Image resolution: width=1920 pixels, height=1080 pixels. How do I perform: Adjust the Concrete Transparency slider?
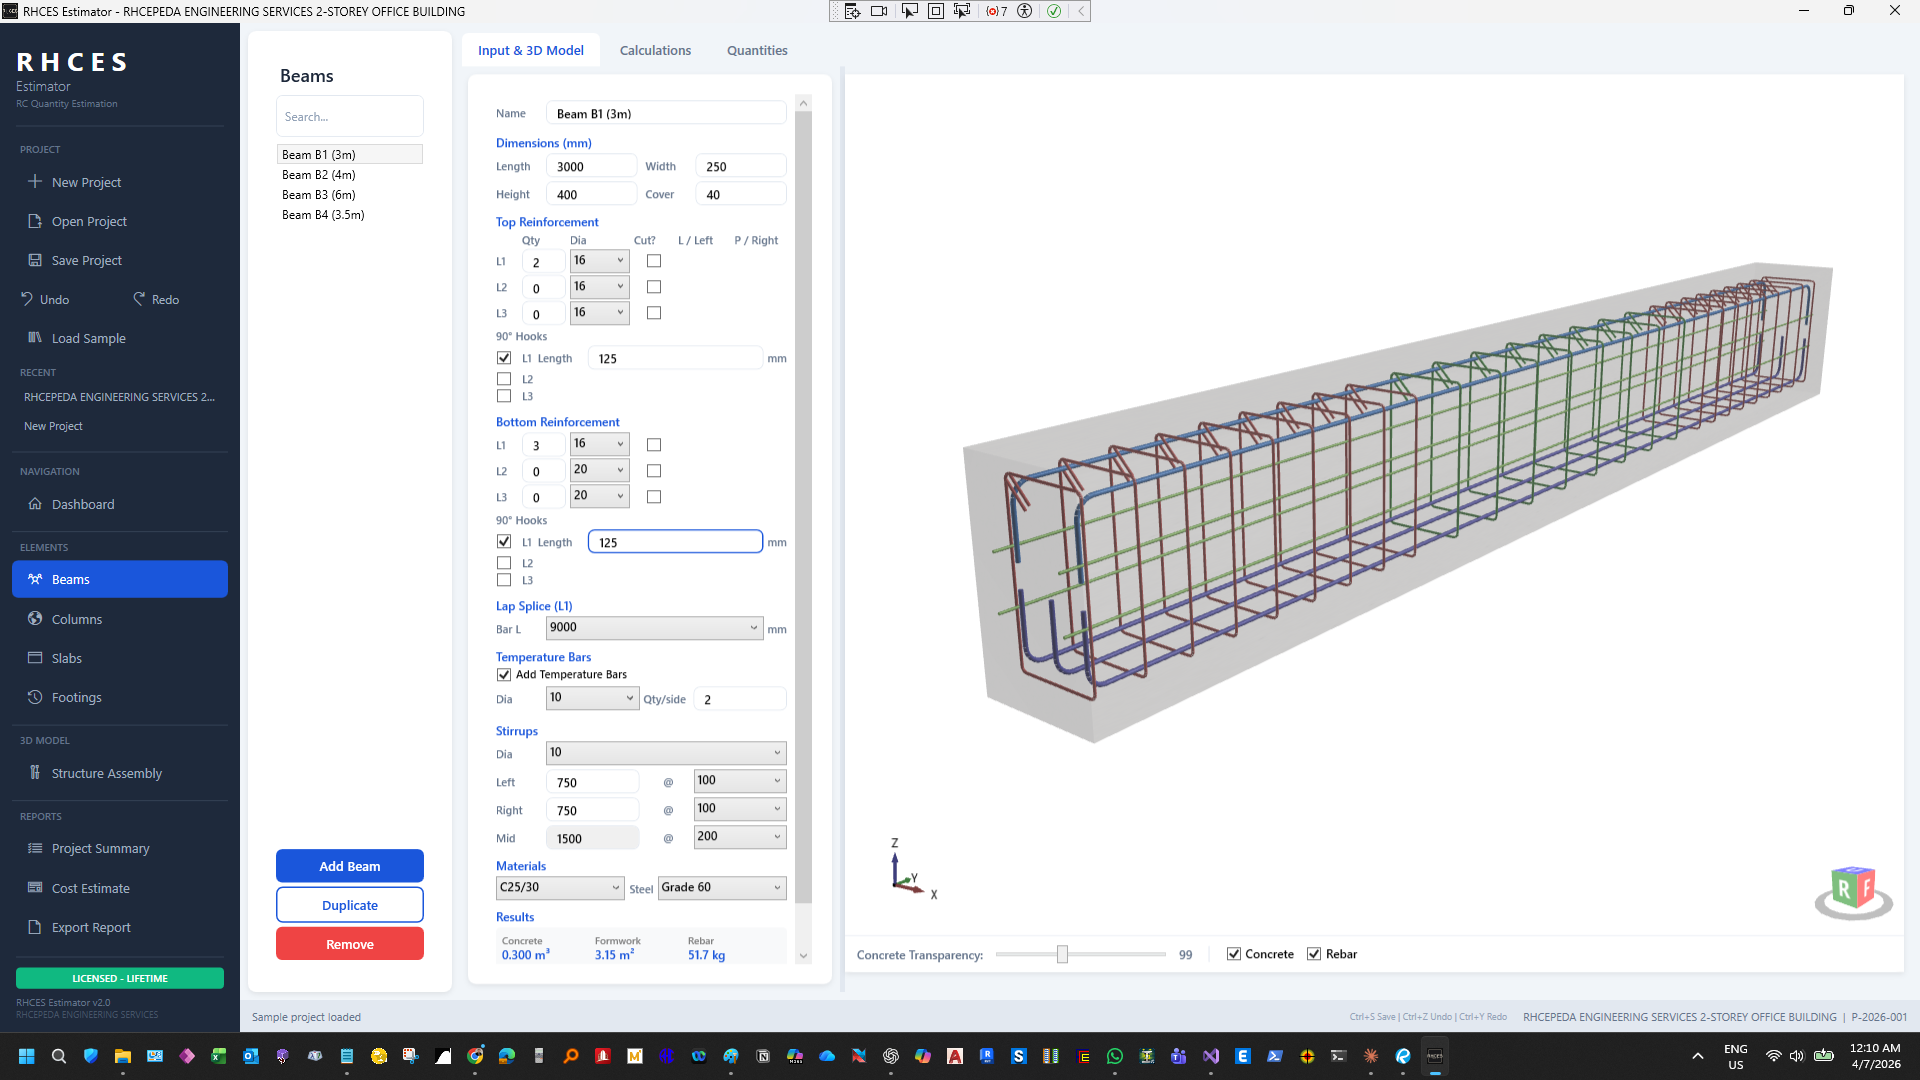[x=1062, y=954]
